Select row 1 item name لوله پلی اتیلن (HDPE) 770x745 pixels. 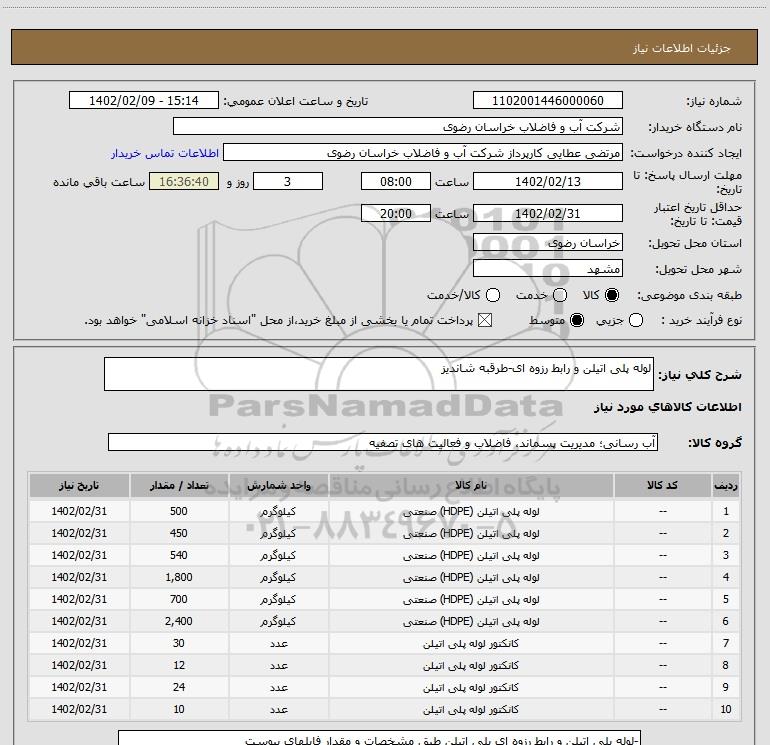pos(471,511)
